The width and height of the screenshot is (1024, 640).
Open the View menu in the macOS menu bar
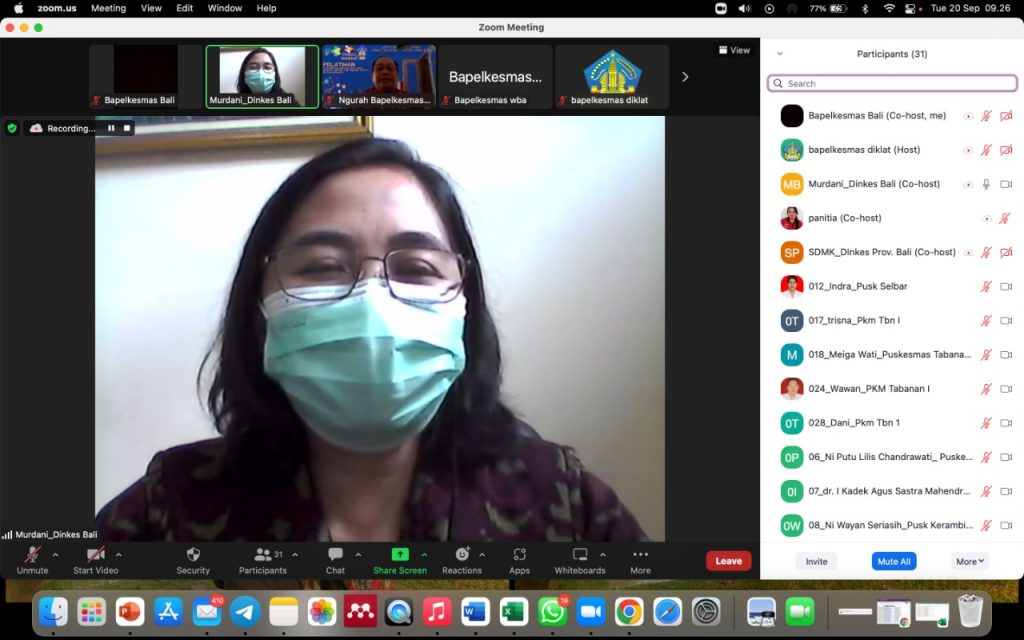(151, 8)
